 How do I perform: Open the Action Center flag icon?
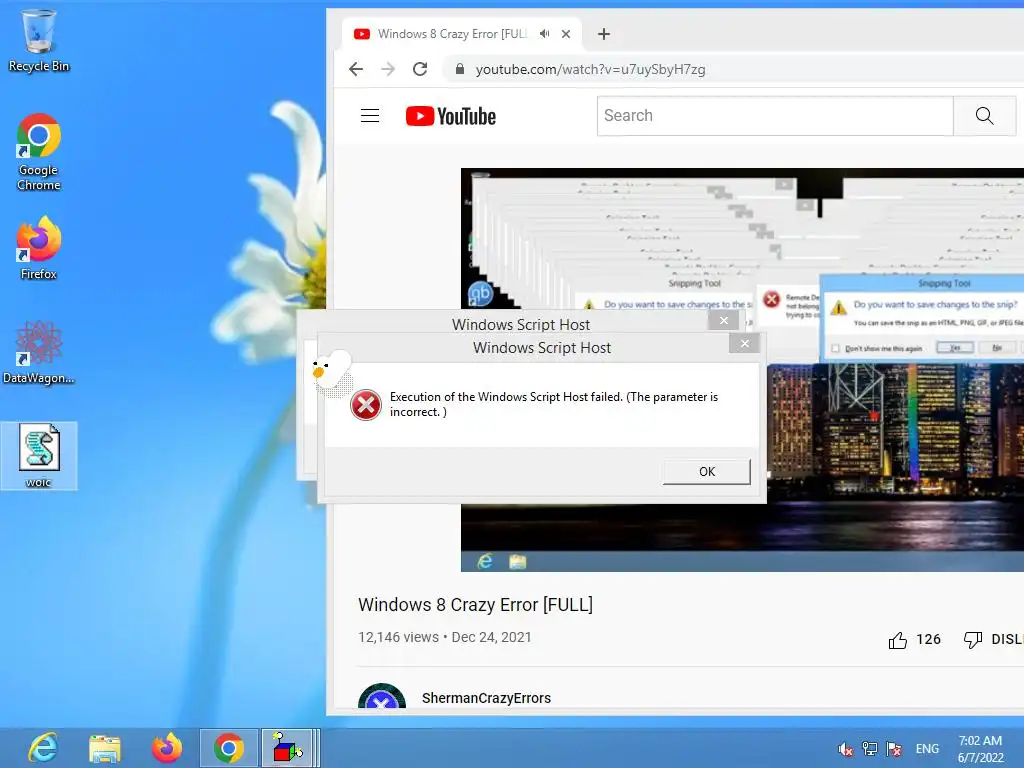[894, 748]
